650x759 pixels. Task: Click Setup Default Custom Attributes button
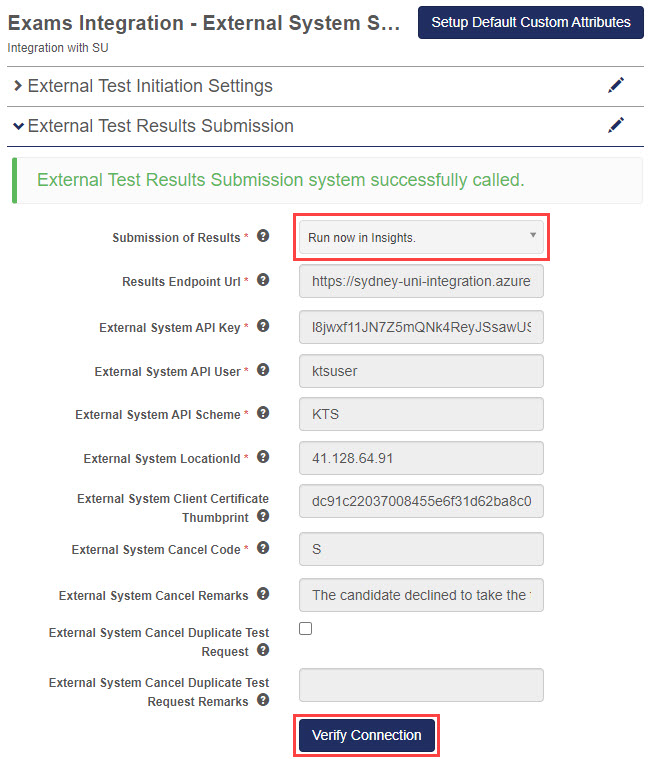click(530, 22)
